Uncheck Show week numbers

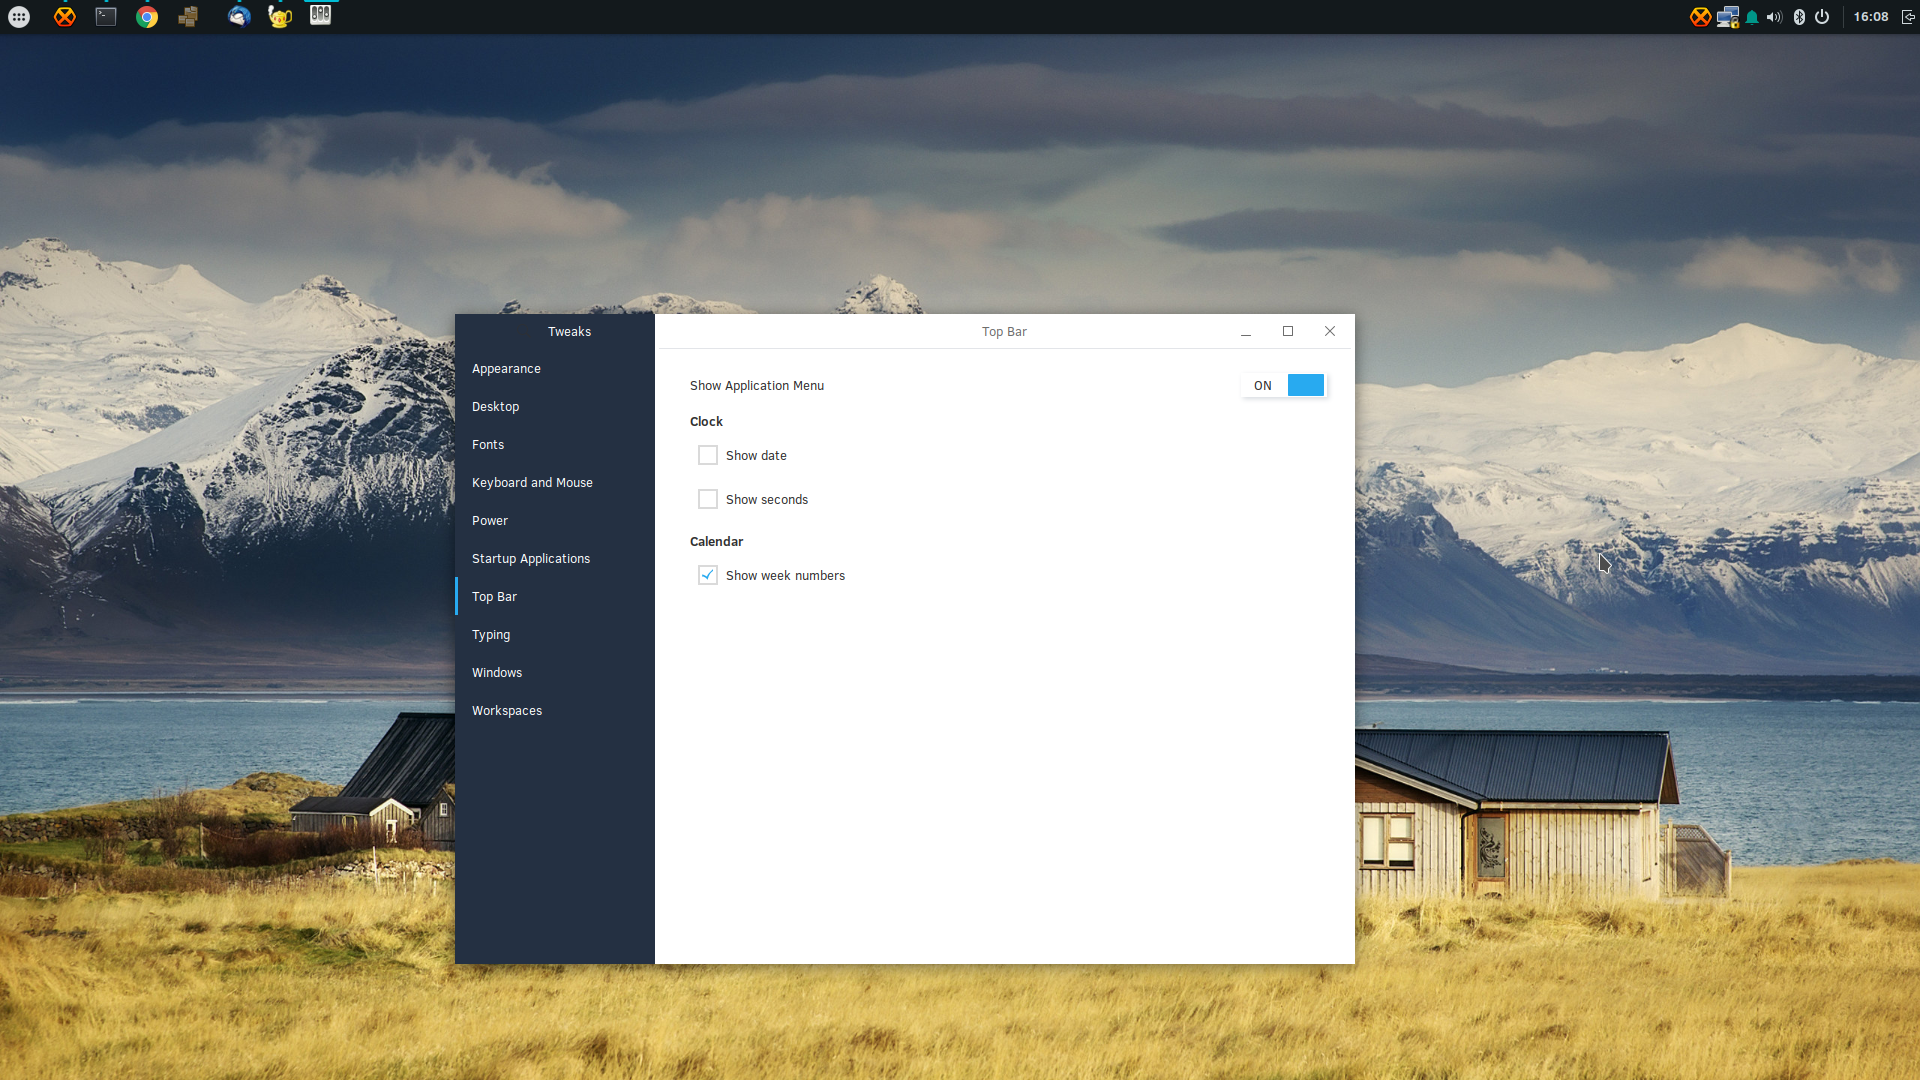pyautogui.click(x=708, y=575)
